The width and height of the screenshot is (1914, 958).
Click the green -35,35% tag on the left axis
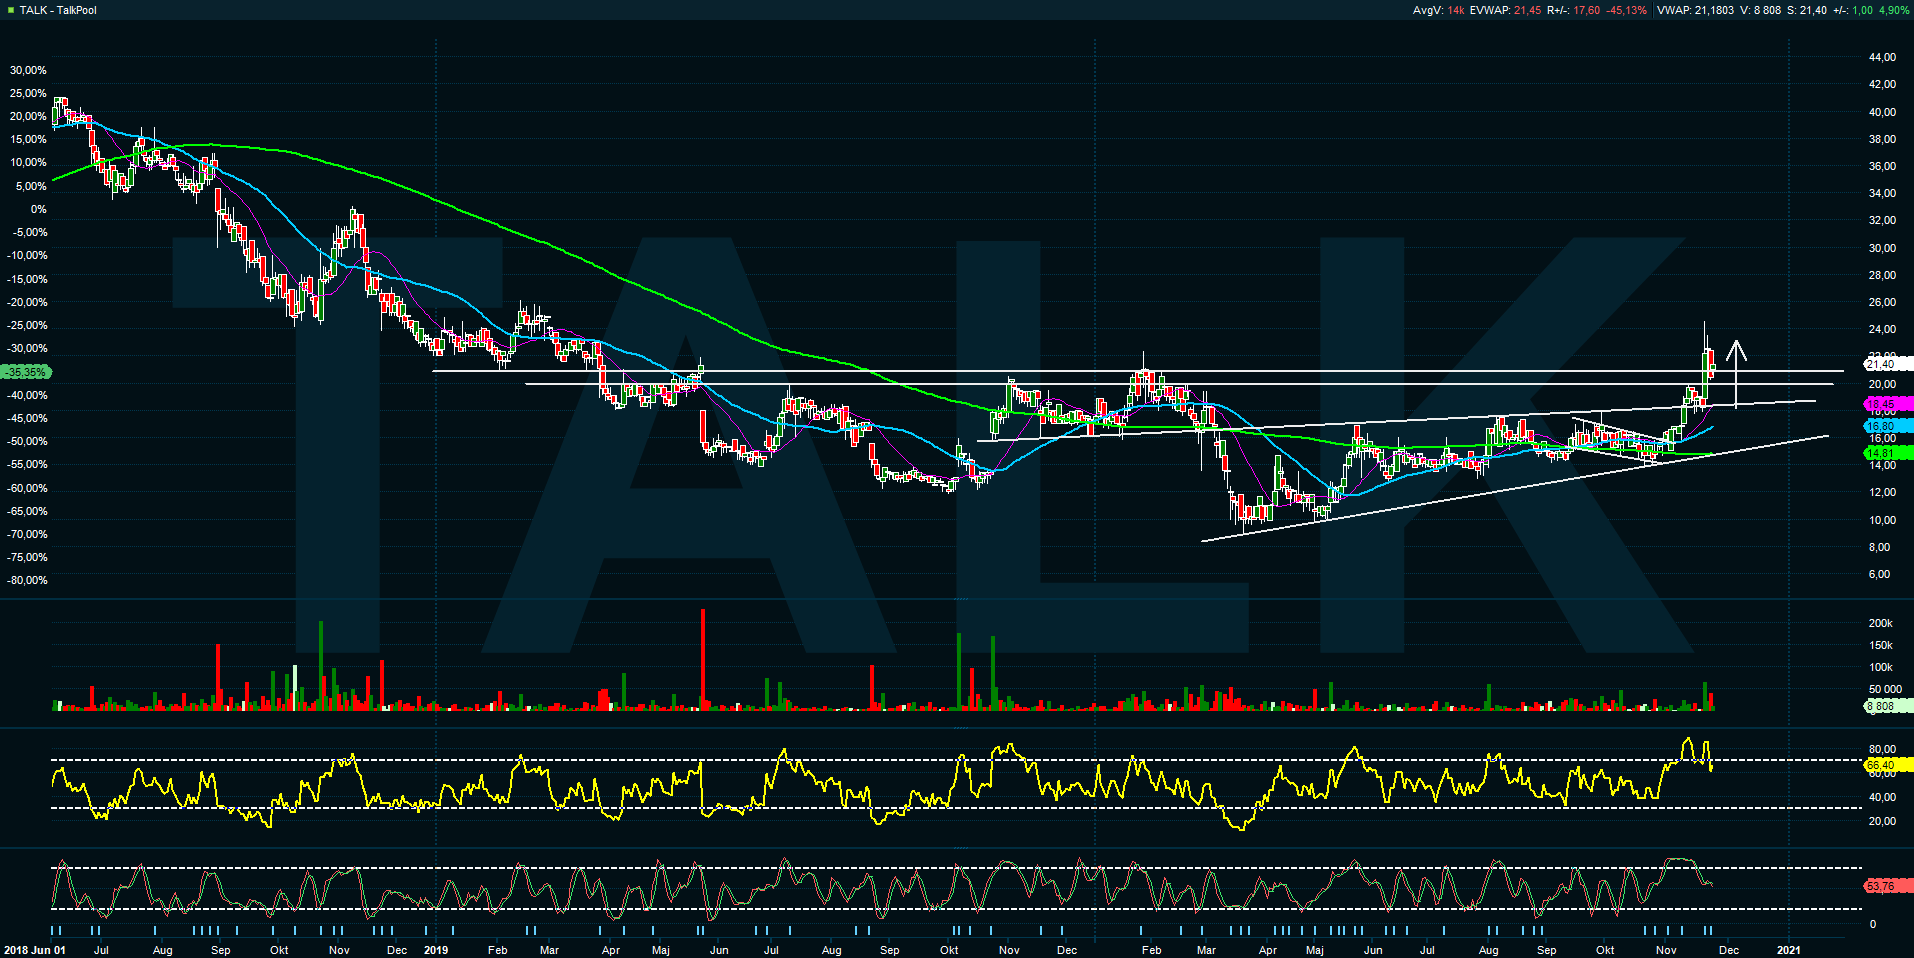25,372
